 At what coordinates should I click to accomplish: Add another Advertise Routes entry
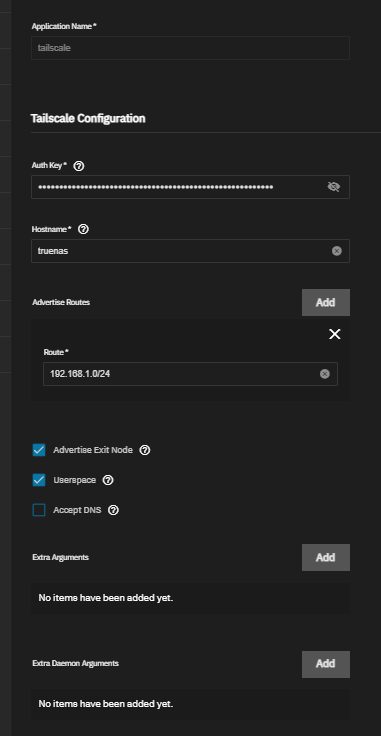click(326, 302)
